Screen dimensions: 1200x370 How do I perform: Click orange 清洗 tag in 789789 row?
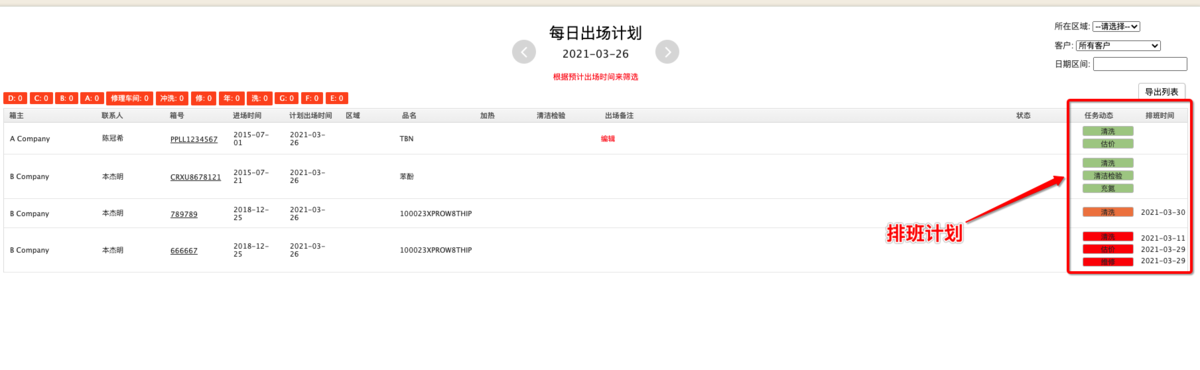tap(1107, 212)
